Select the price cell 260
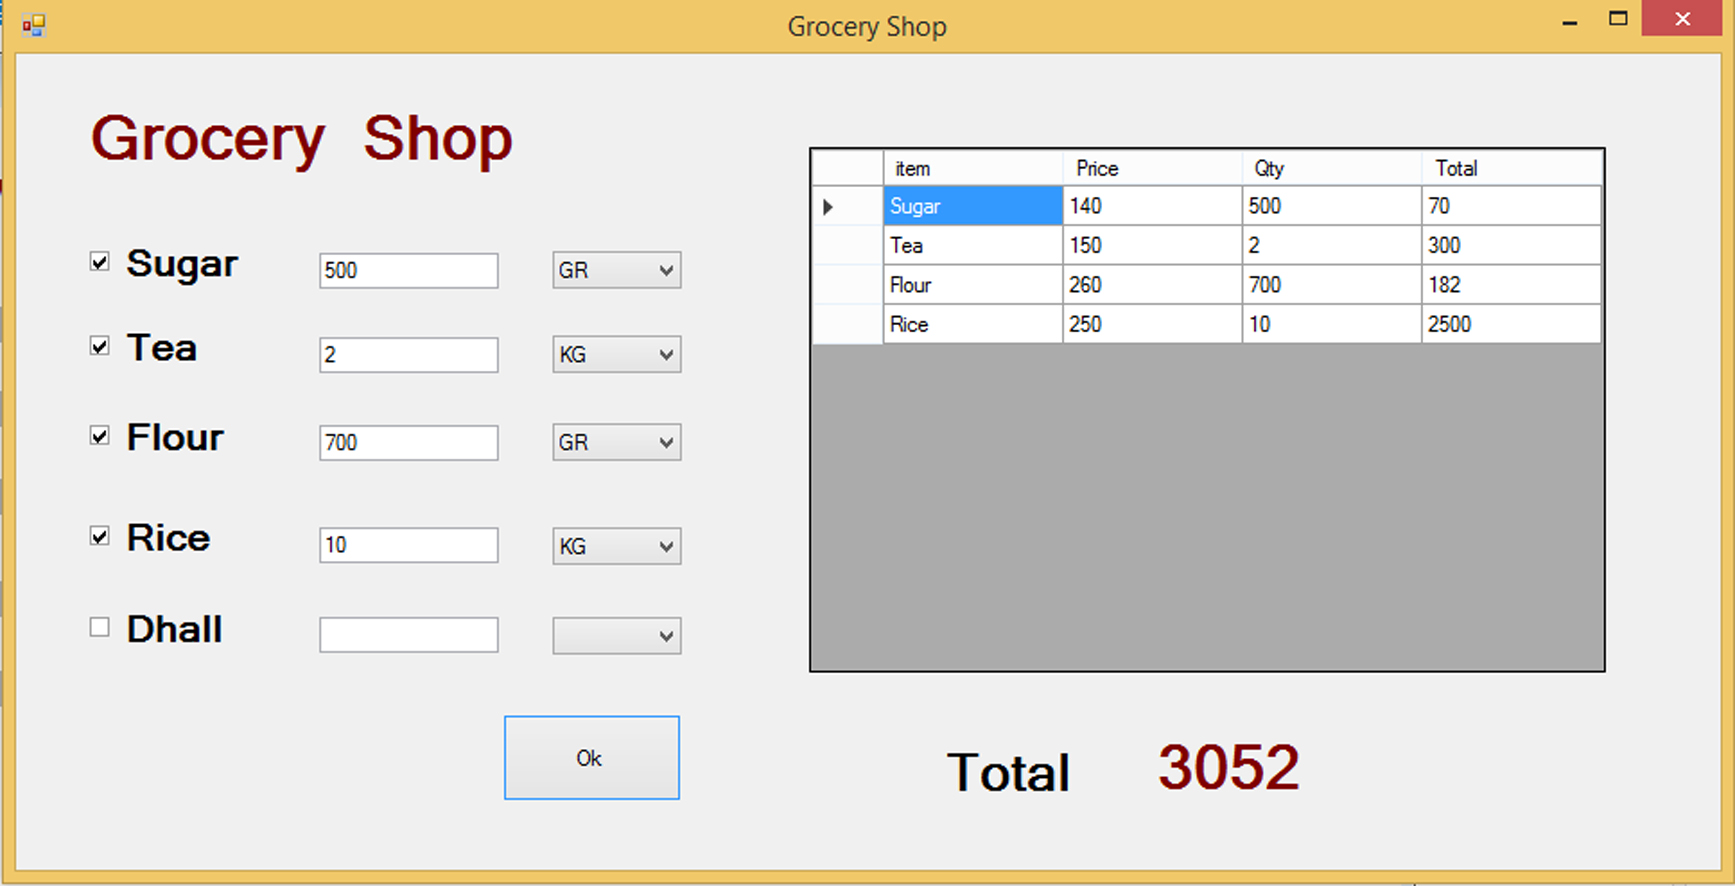This screenshot has height=886, width=1735. (1152, 285)
